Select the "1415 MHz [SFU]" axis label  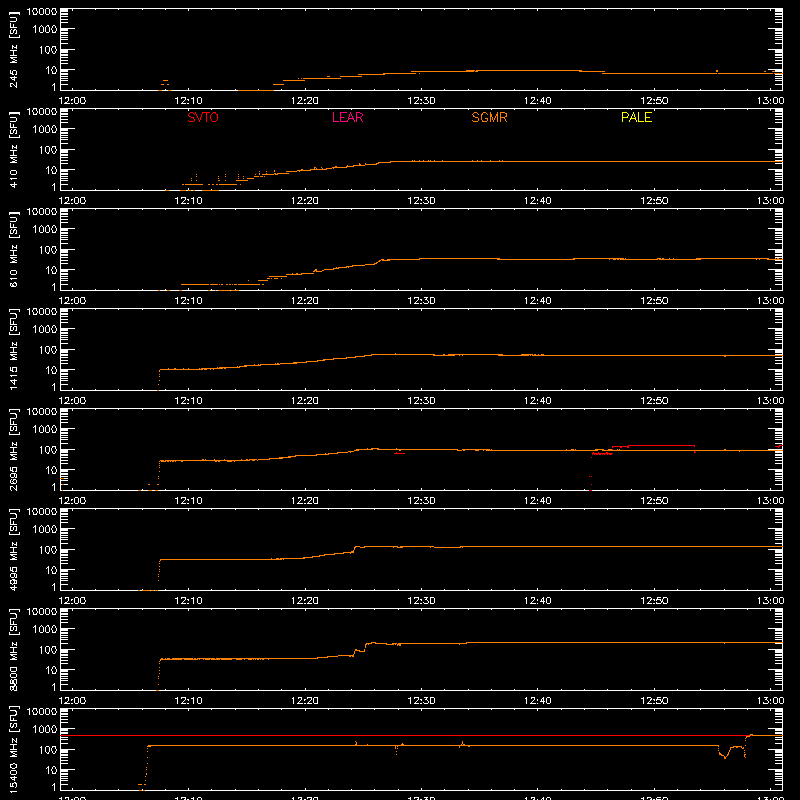coord(14,350)
